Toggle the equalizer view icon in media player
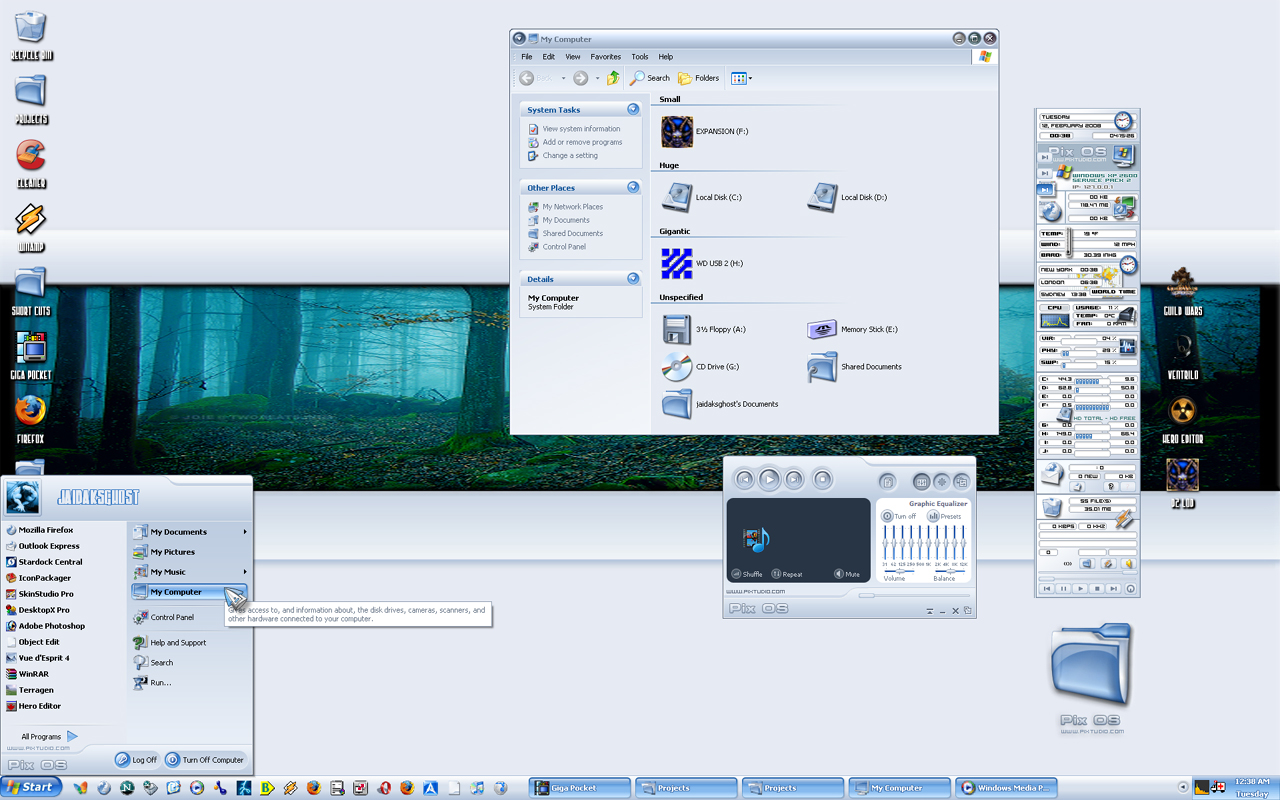 [922, 482]
